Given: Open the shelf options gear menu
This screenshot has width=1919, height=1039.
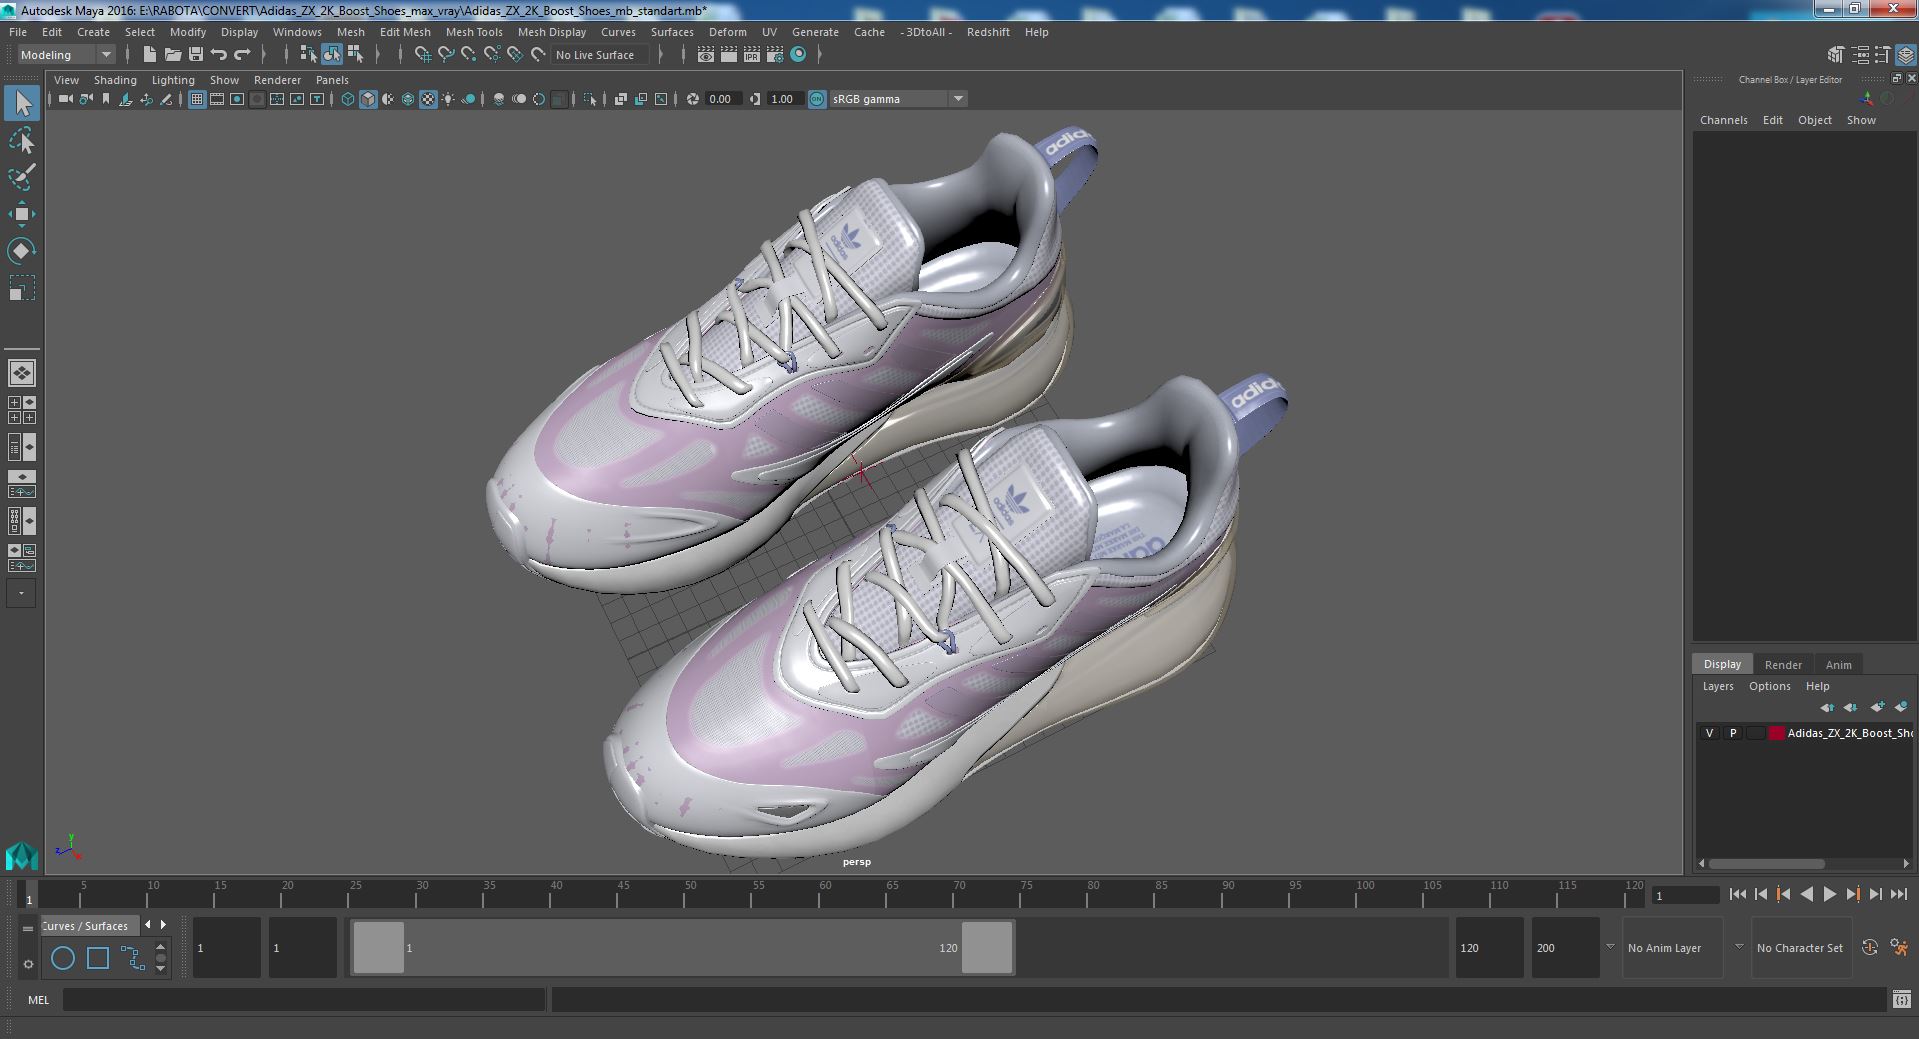Looking at the screenshot, I should click(28, 964).
